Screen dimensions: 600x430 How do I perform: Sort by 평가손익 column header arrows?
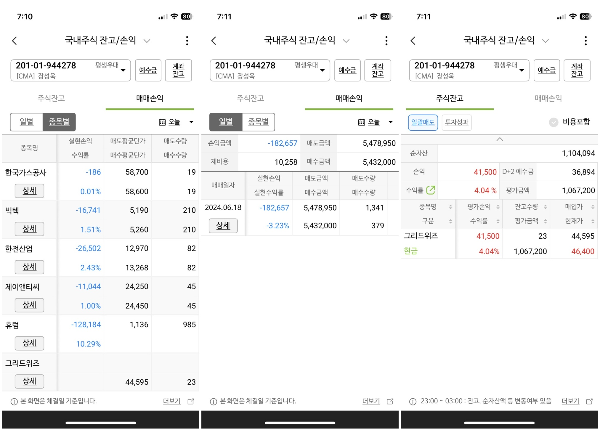pos(498,207)
